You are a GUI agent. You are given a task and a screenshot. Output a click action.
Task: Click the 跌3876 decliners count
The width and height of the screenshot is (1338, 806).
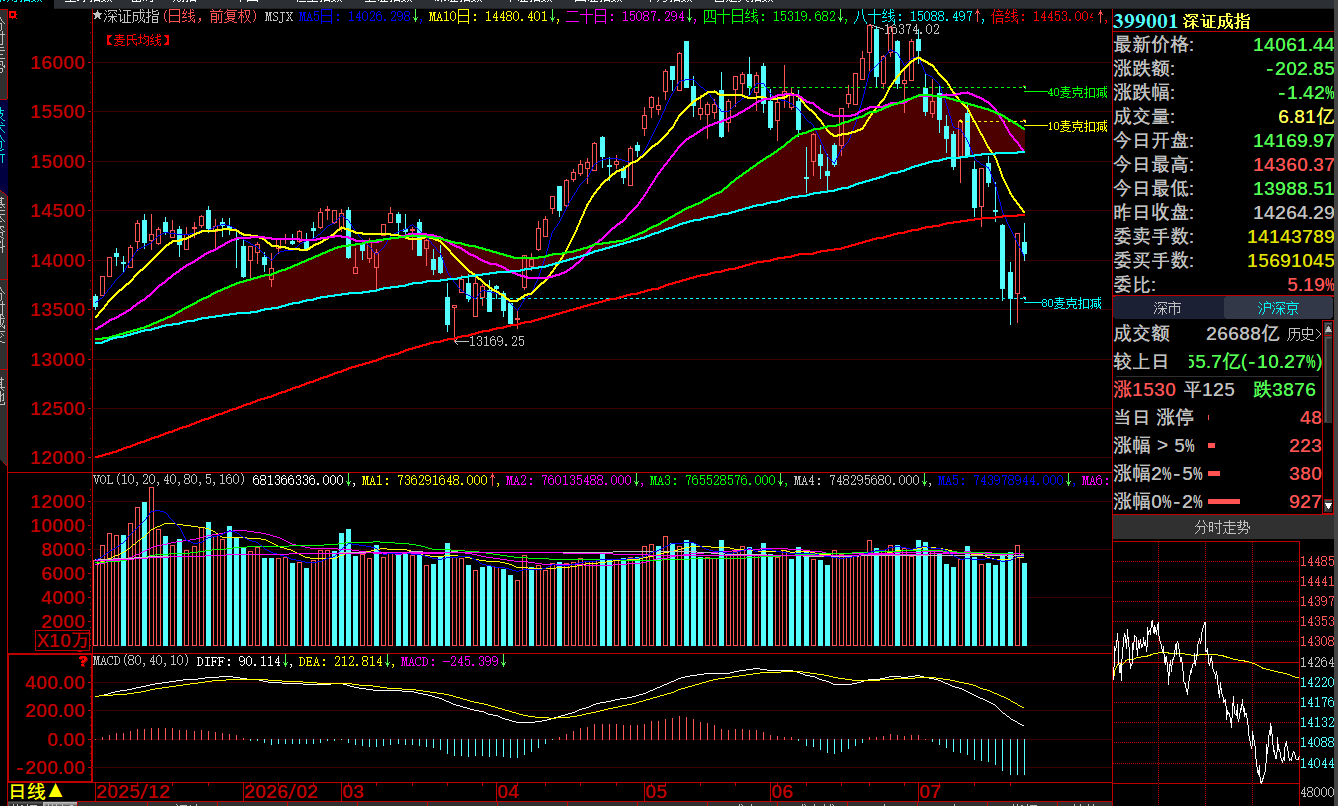click(1286, 390)
